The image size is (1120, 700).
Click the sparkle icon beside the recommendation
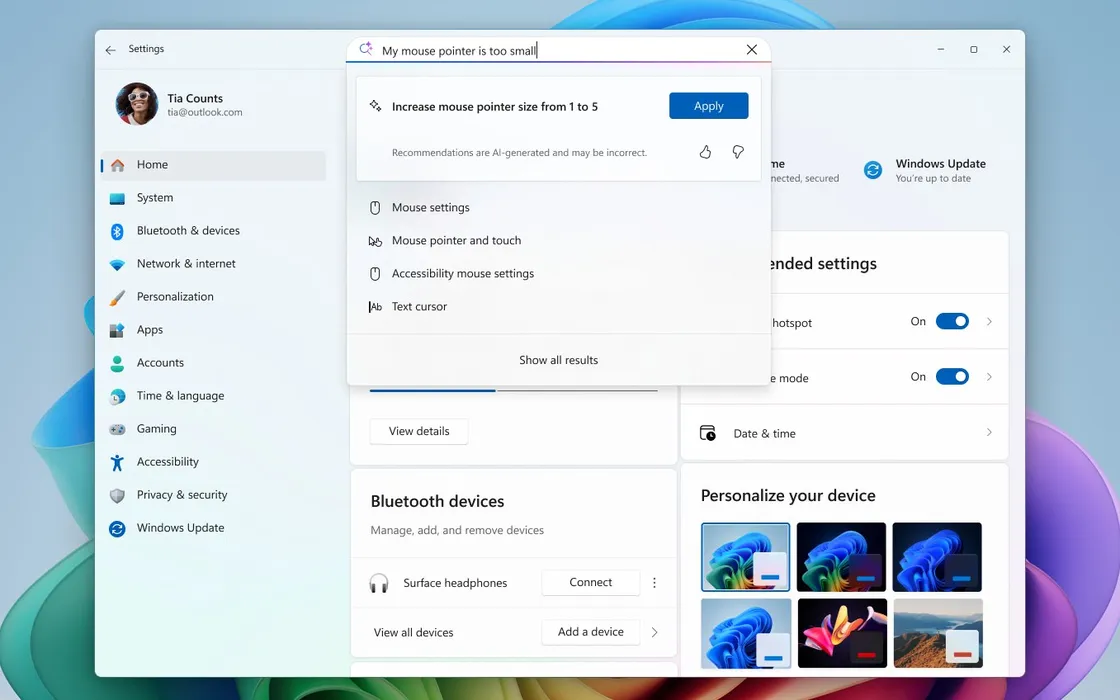(x=375, y=106)
